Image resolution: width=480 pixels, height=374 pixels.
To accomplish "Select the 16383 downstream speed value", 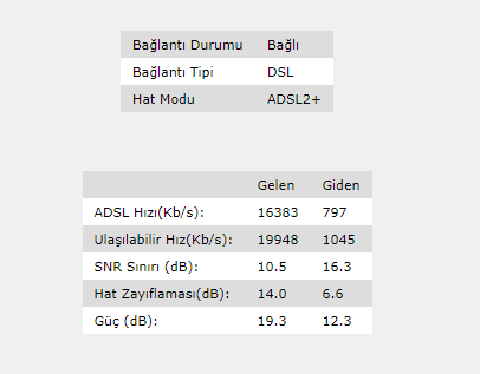I will 278,212.
